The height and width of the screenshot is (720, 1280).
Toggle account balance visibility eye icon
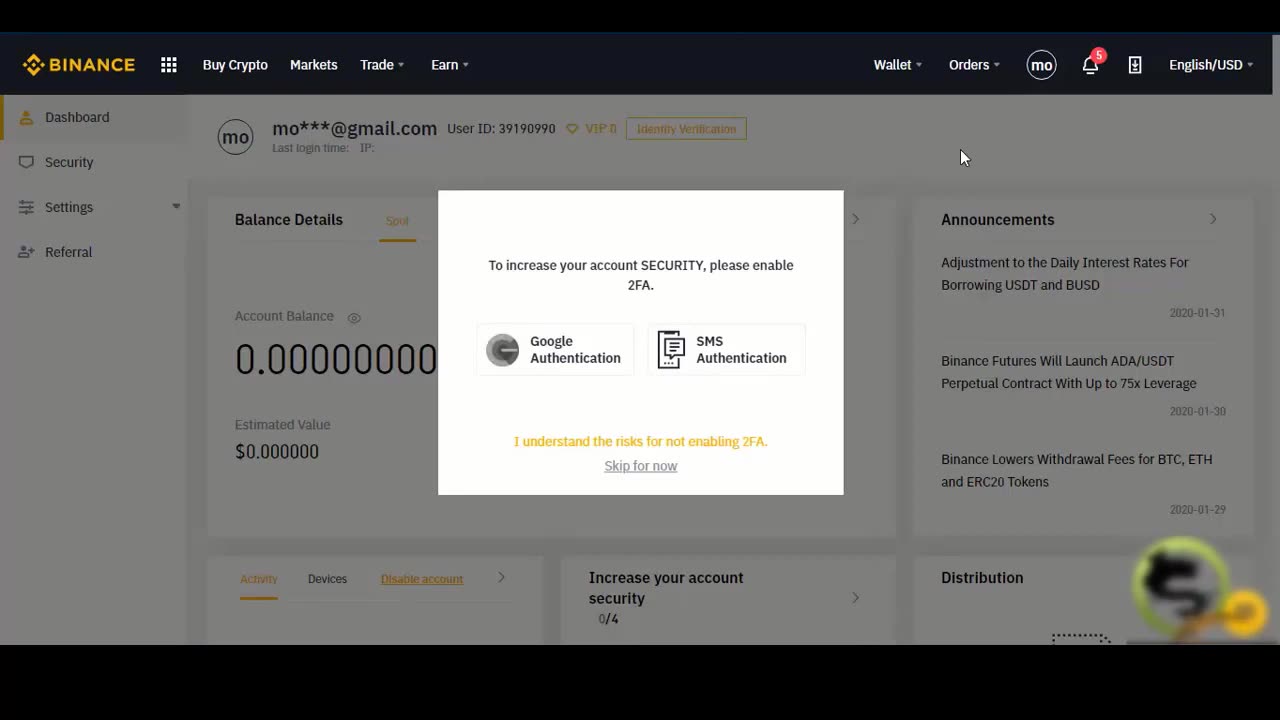coord(354,318)
